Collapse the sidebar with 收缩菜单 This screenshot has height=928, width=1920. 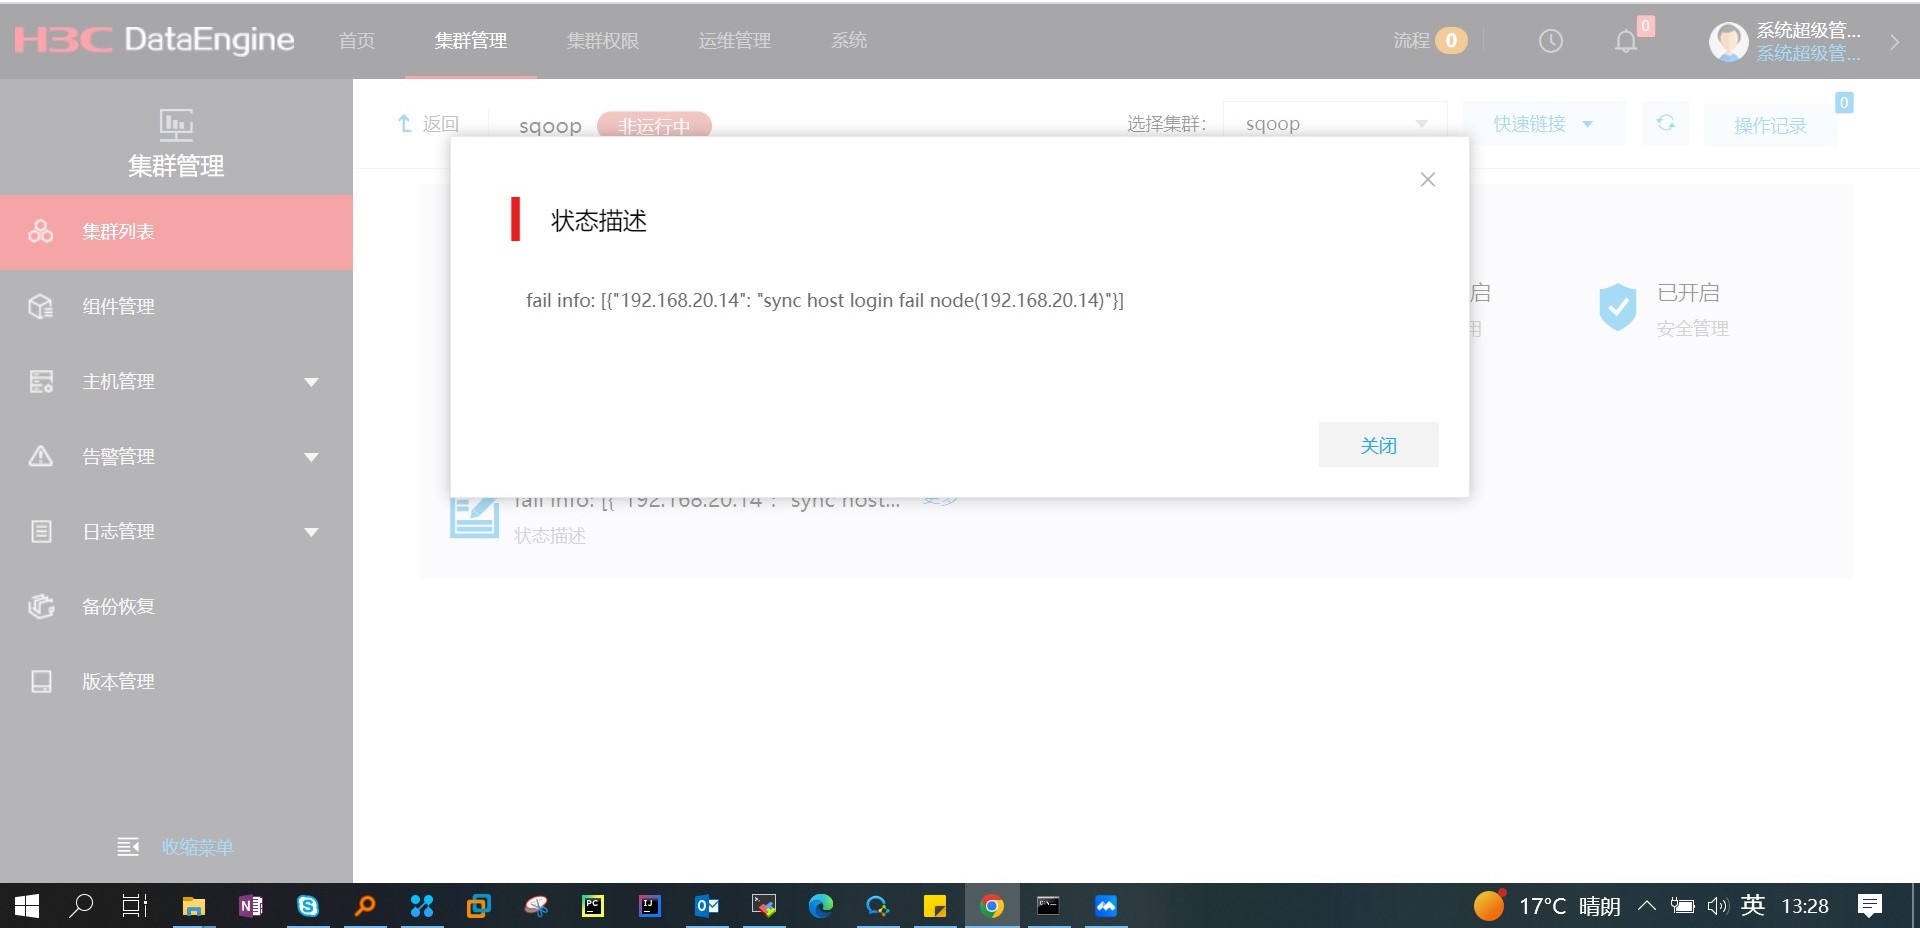click(x=176, y=847)
